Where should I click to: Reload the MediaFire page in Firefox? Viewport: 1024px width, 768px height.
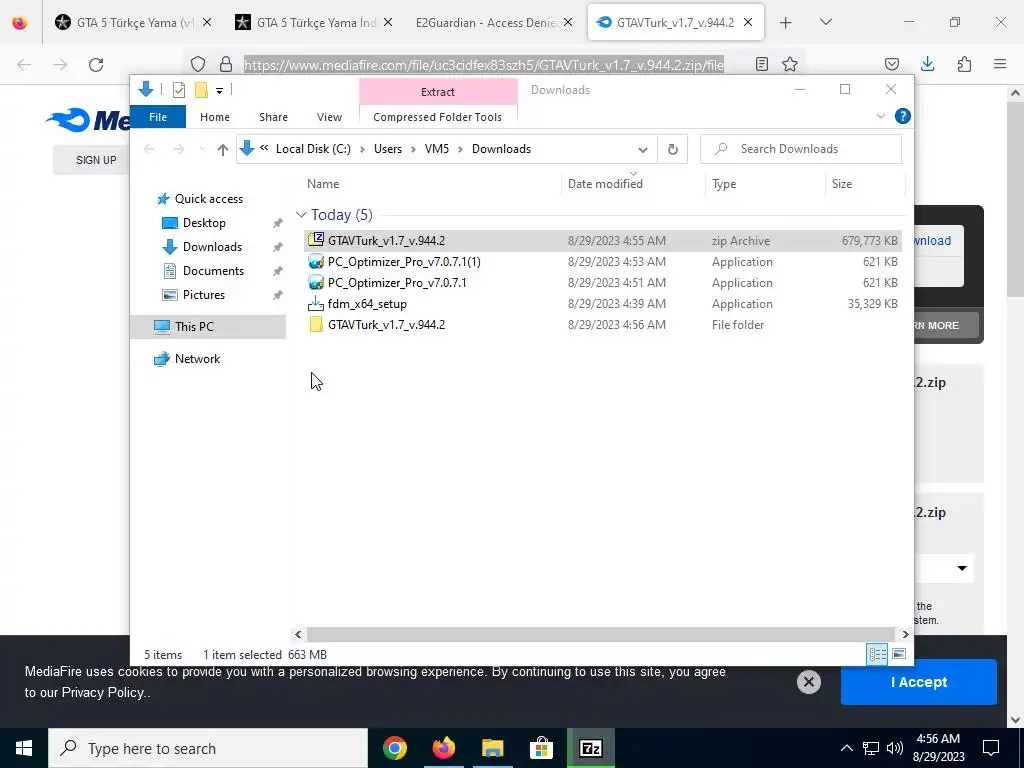(96, 65)
